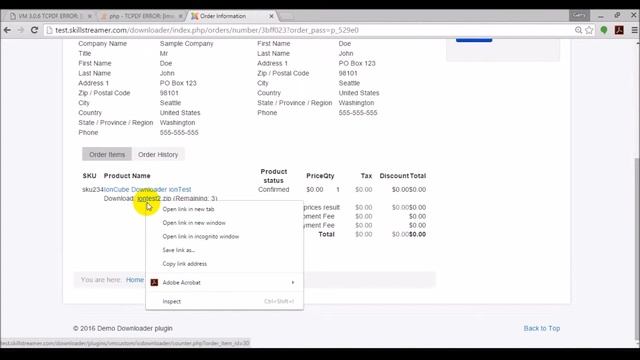This screenshot has height=360, width=640.
Task: Click the Product Name column header
Action: [x=127, y=176]
